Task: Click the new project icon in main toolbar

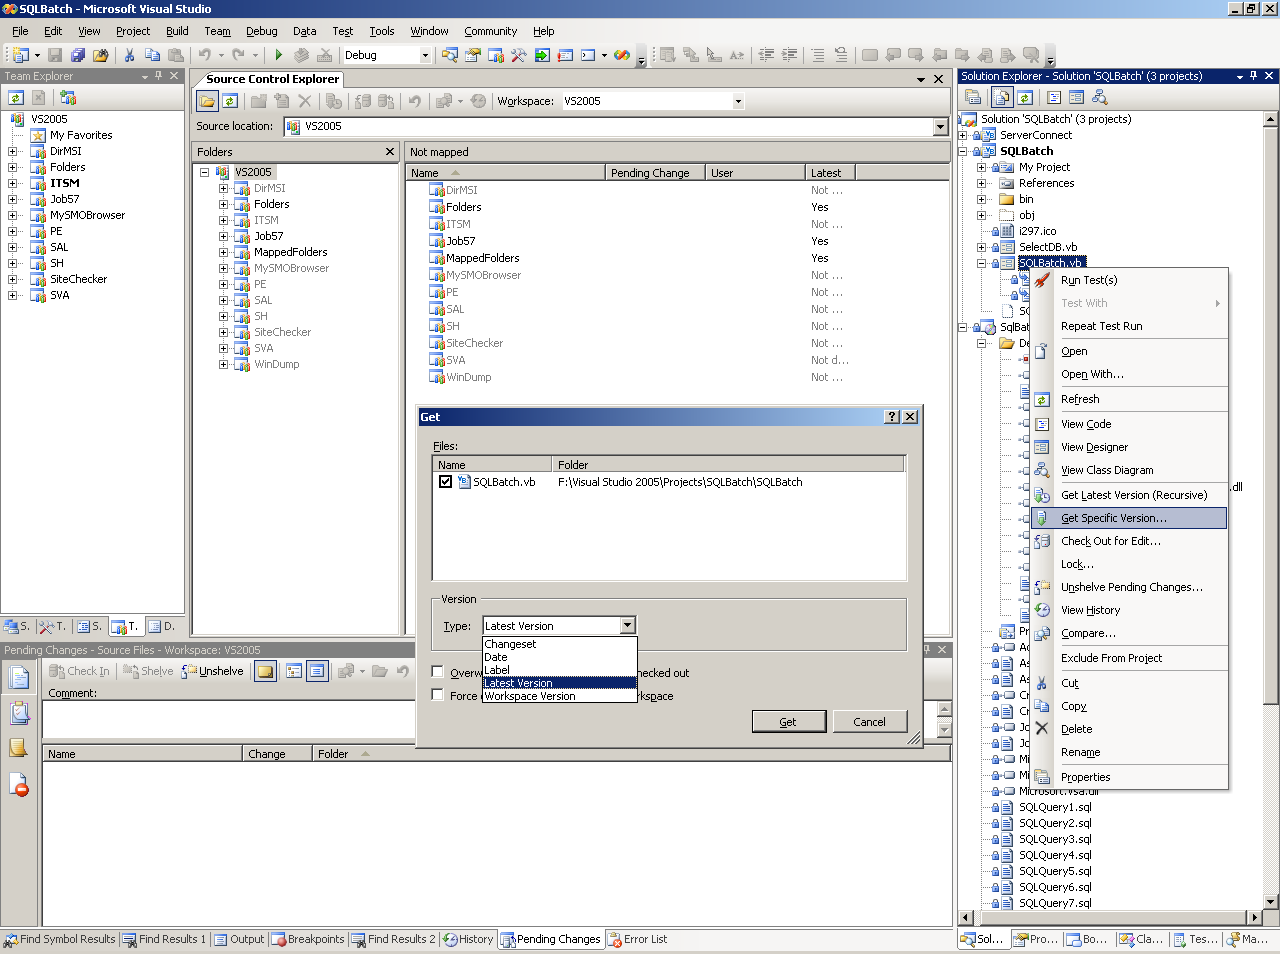Action: coord(20,55)
